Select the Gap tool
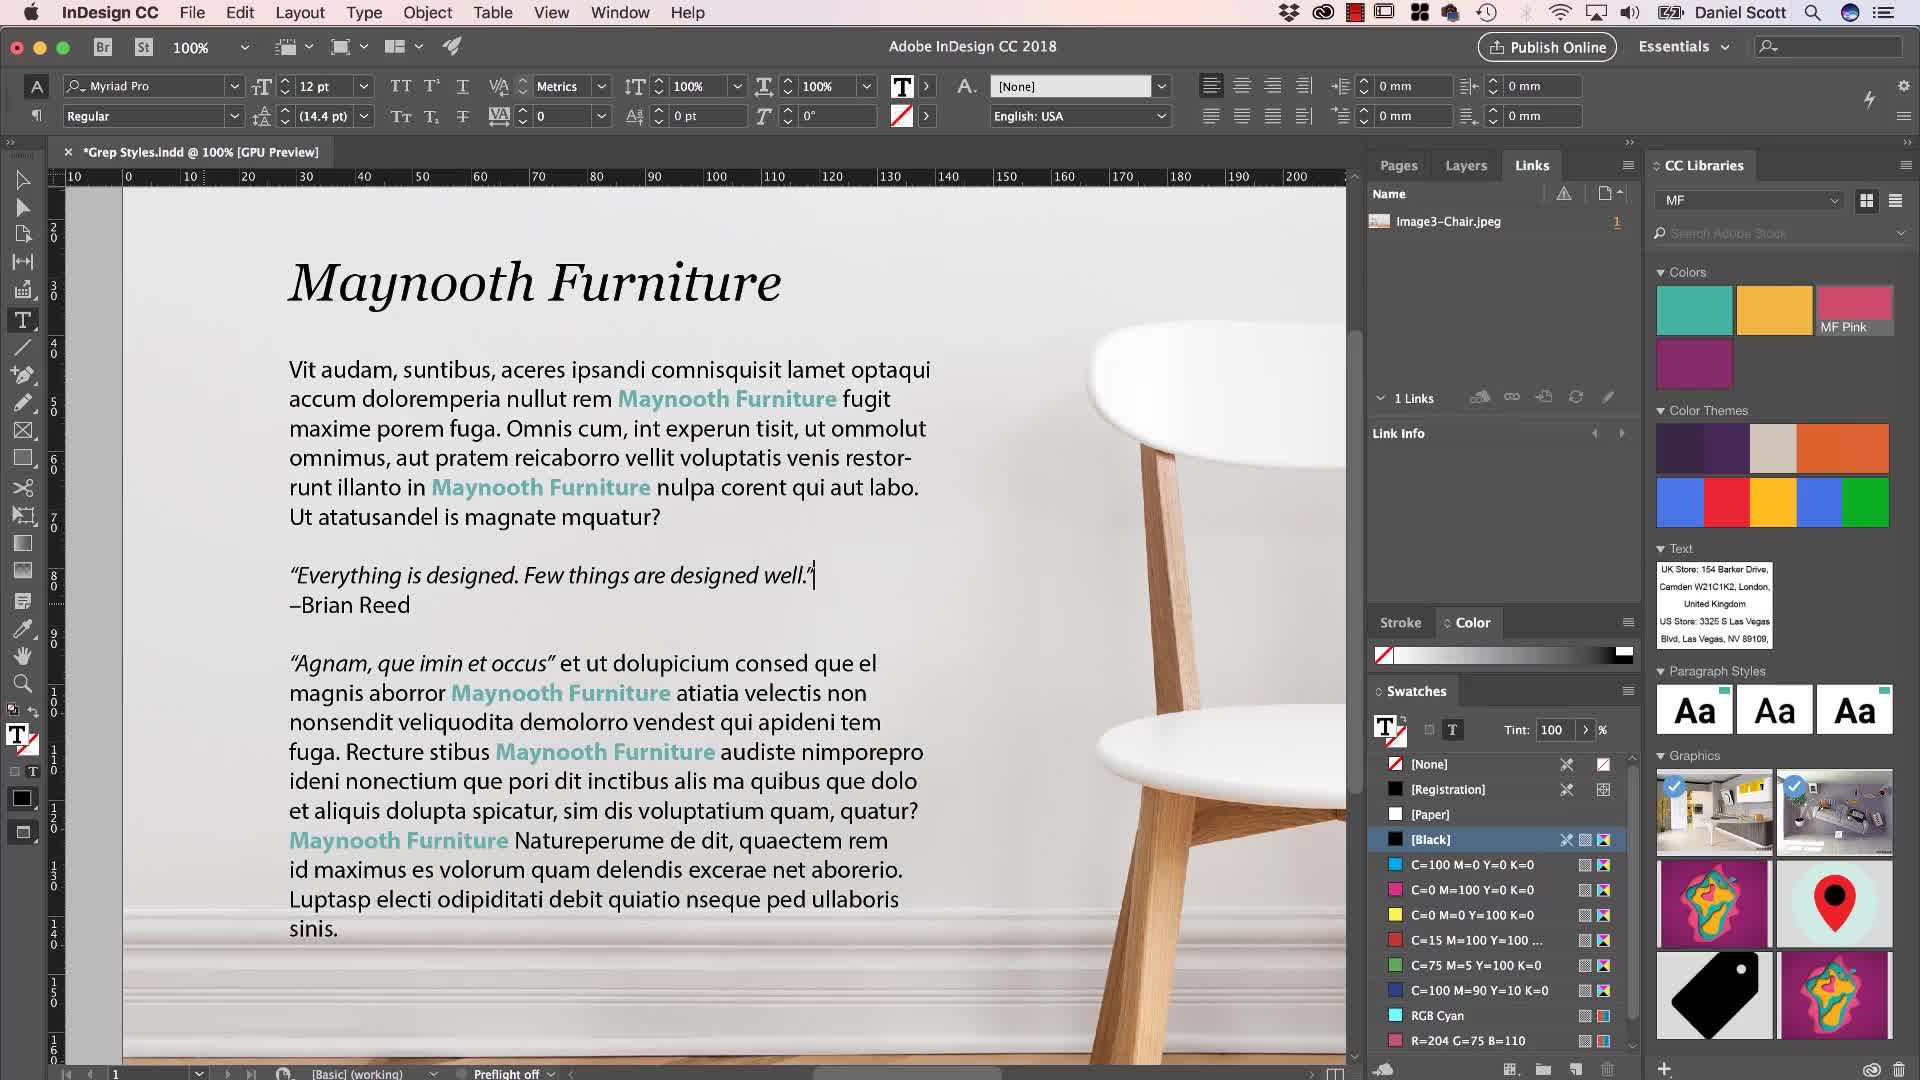Viewport: 1920px width, 1080px height. 22,262
